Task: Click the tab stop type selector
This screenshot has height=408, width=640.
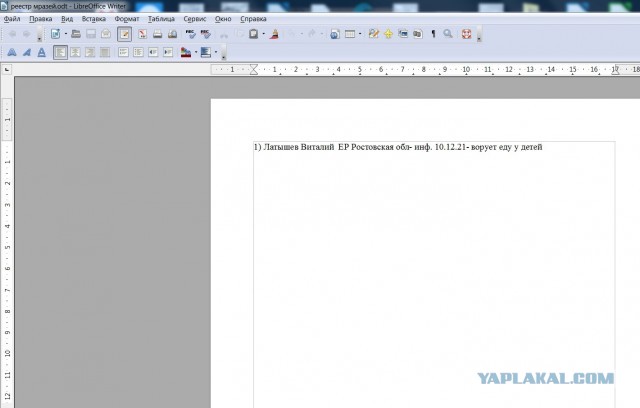Action: (7, 70)
